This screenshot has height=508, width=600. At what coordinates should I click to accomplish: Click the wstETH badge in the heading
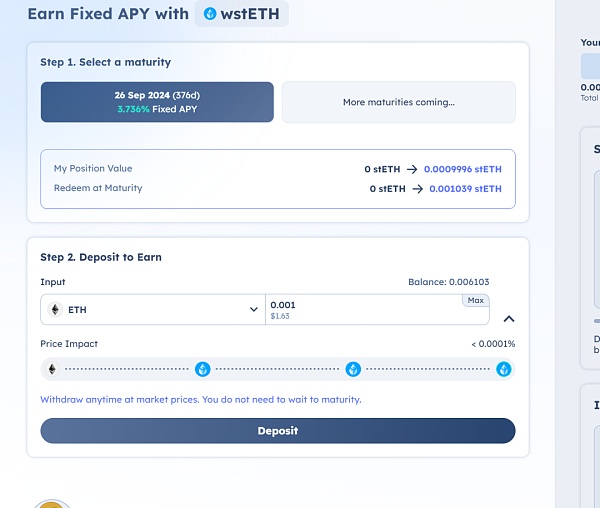(241, 14)
